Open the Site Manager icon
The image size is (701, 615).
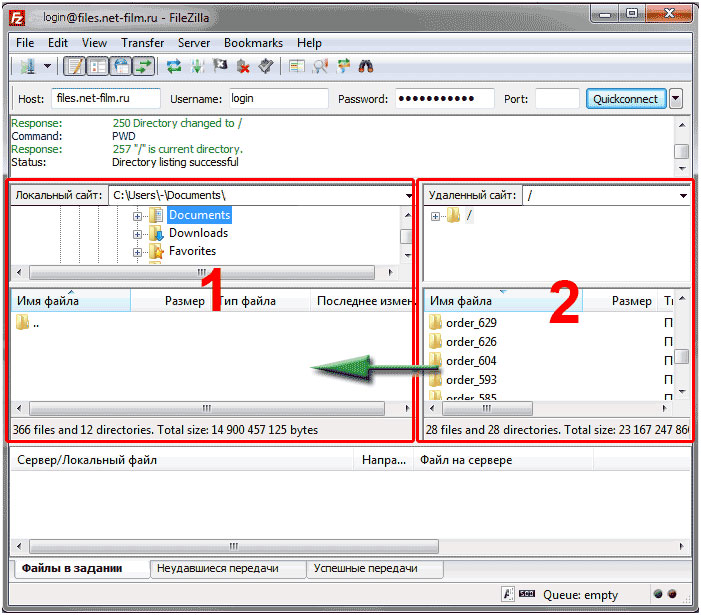[28, 67]
